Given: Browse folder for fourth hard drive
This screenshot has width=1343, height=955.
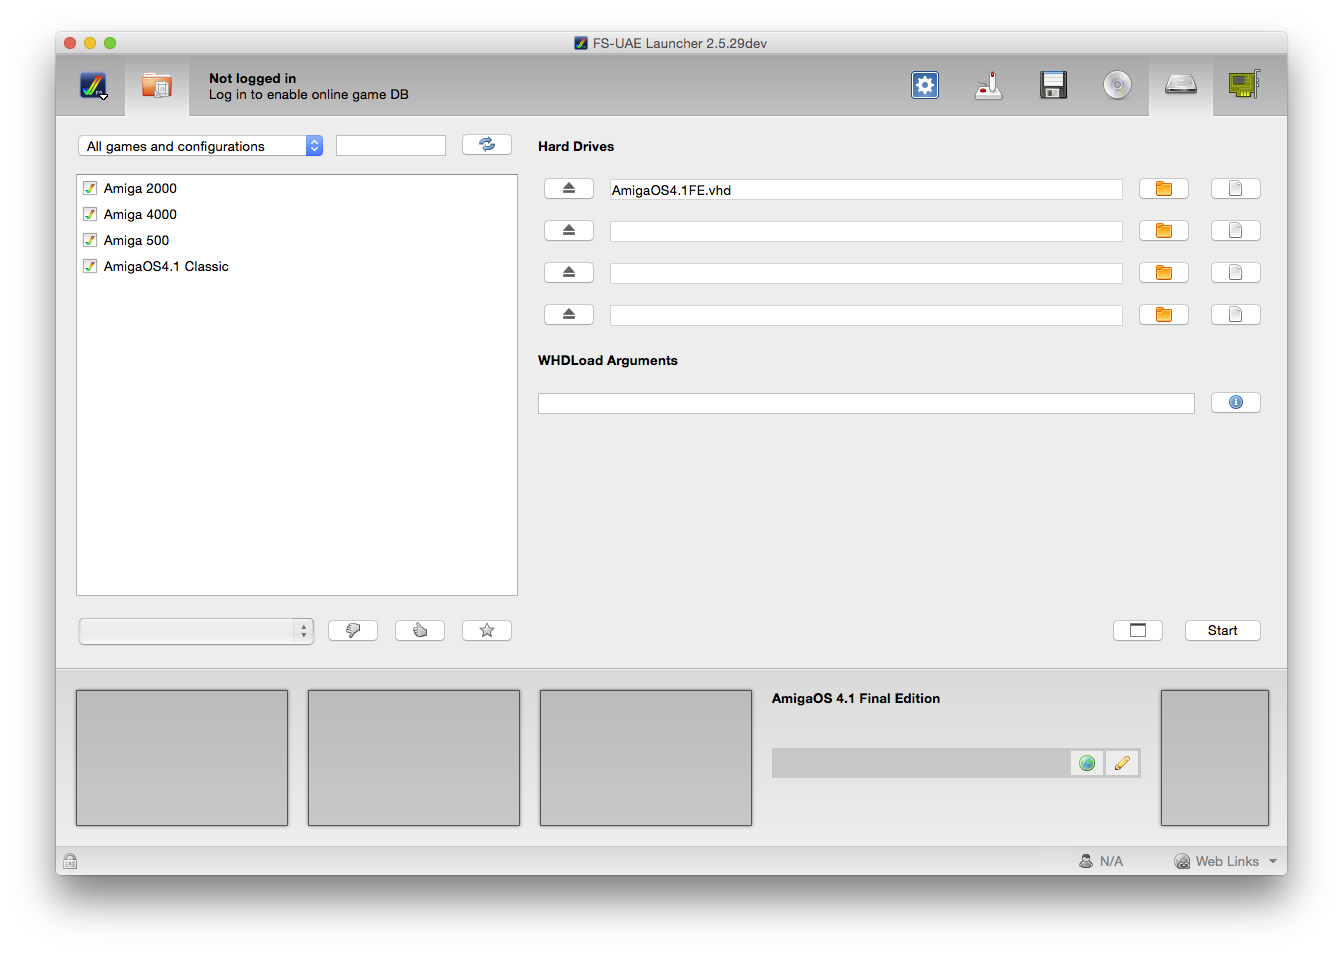Looking at the screenshot, I should pos(1164,315).
